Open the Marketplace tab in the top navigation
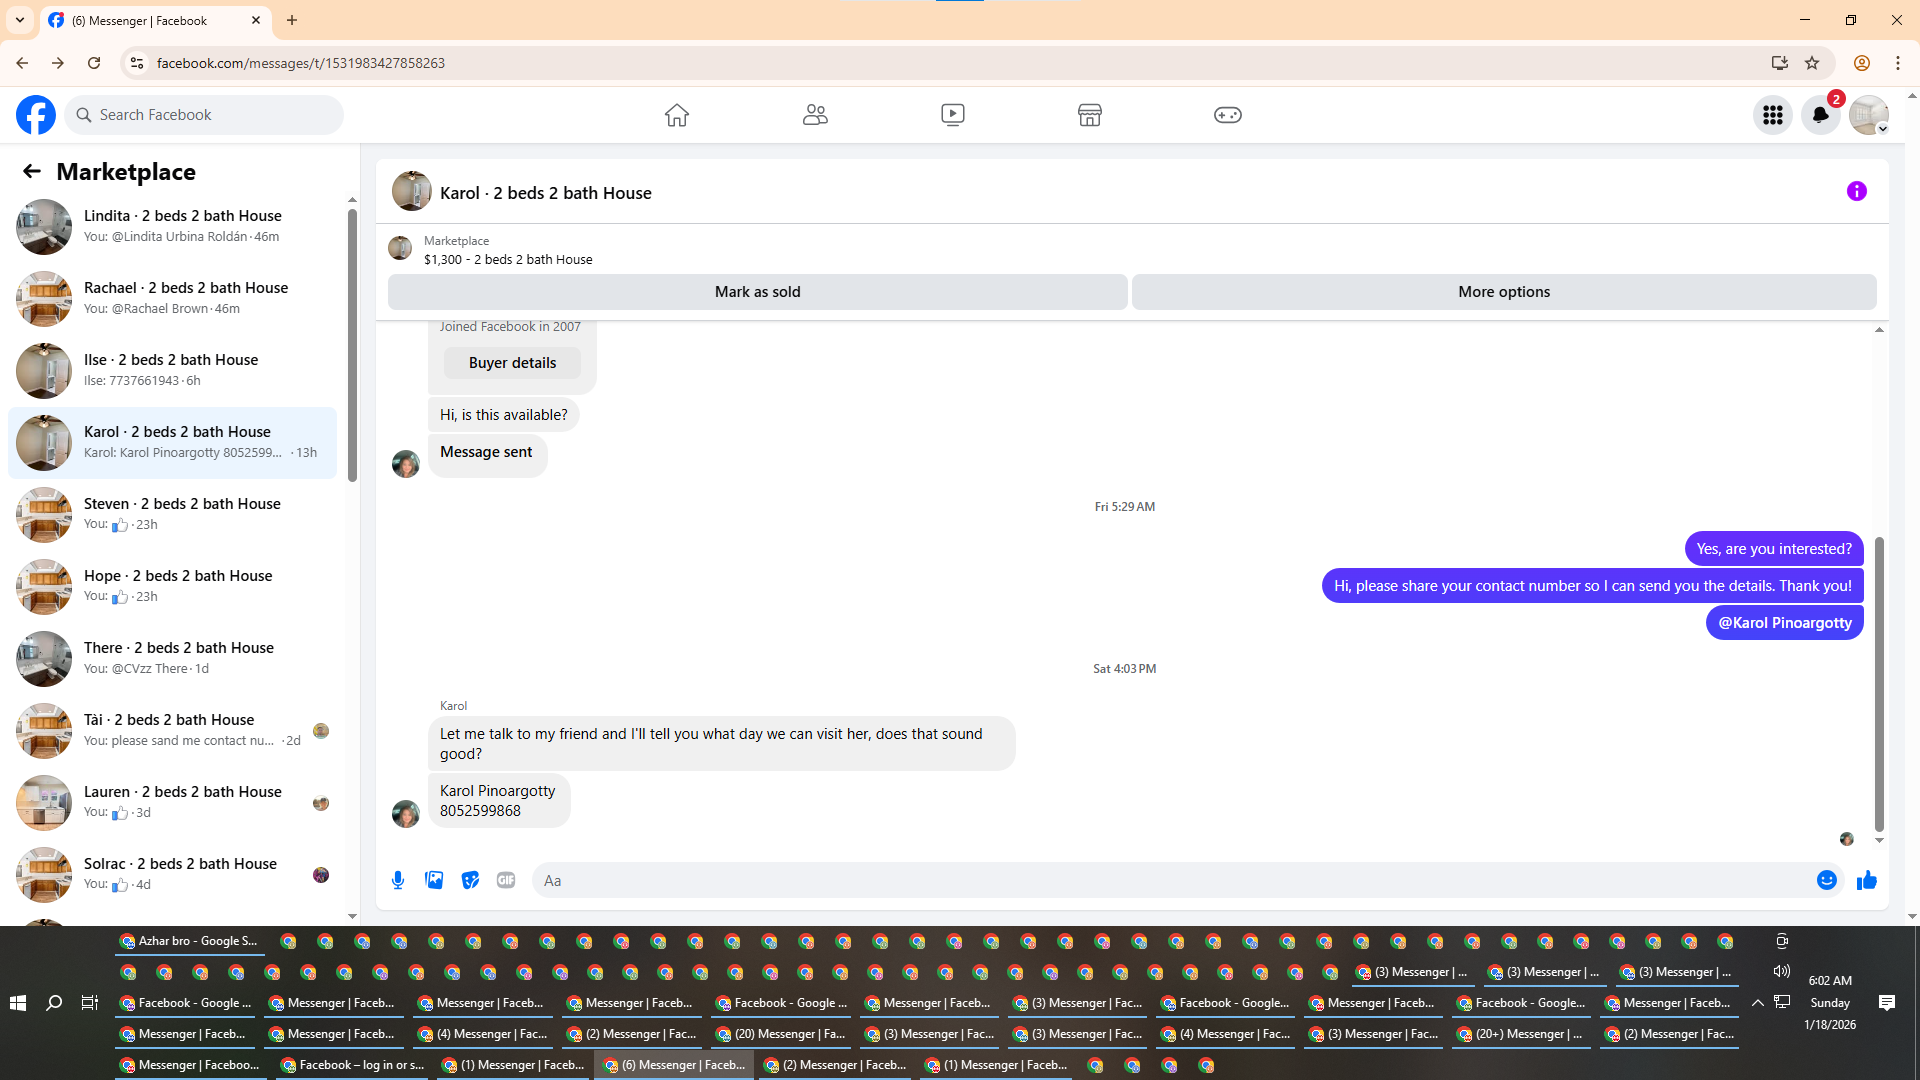Image resolution: width=1920 pixels, height=1080 pixels. pyautogui.click(x=1089, y=115)
